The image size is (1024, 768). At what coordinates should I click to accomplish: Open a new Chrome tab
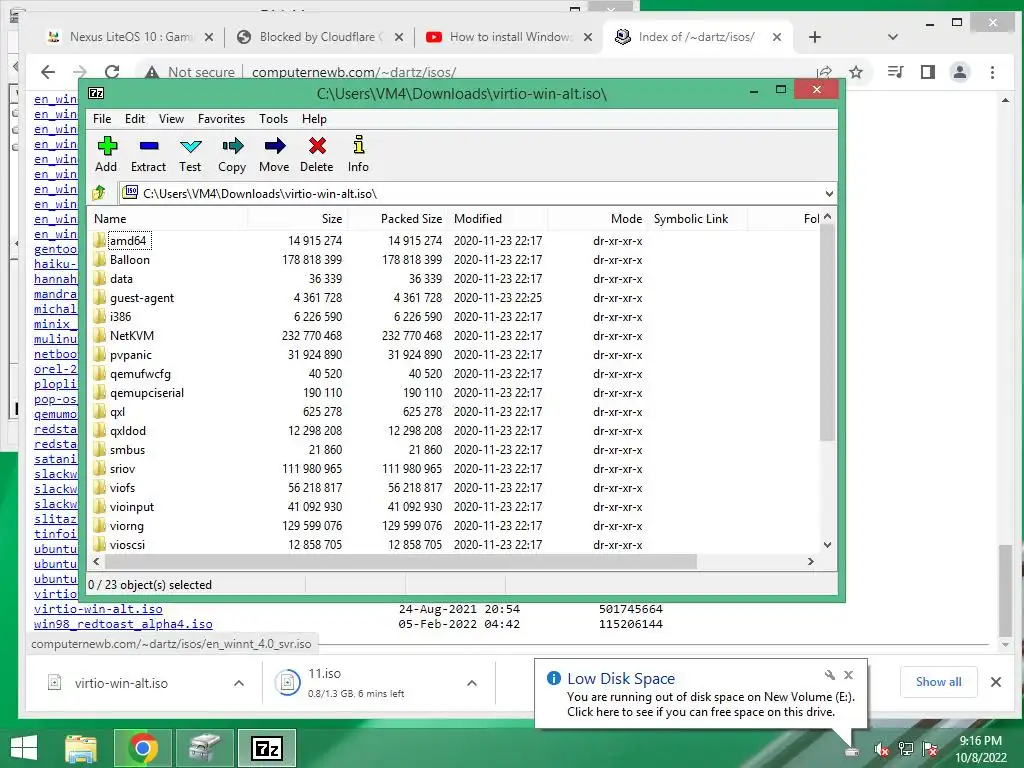[x=814, y=37]
